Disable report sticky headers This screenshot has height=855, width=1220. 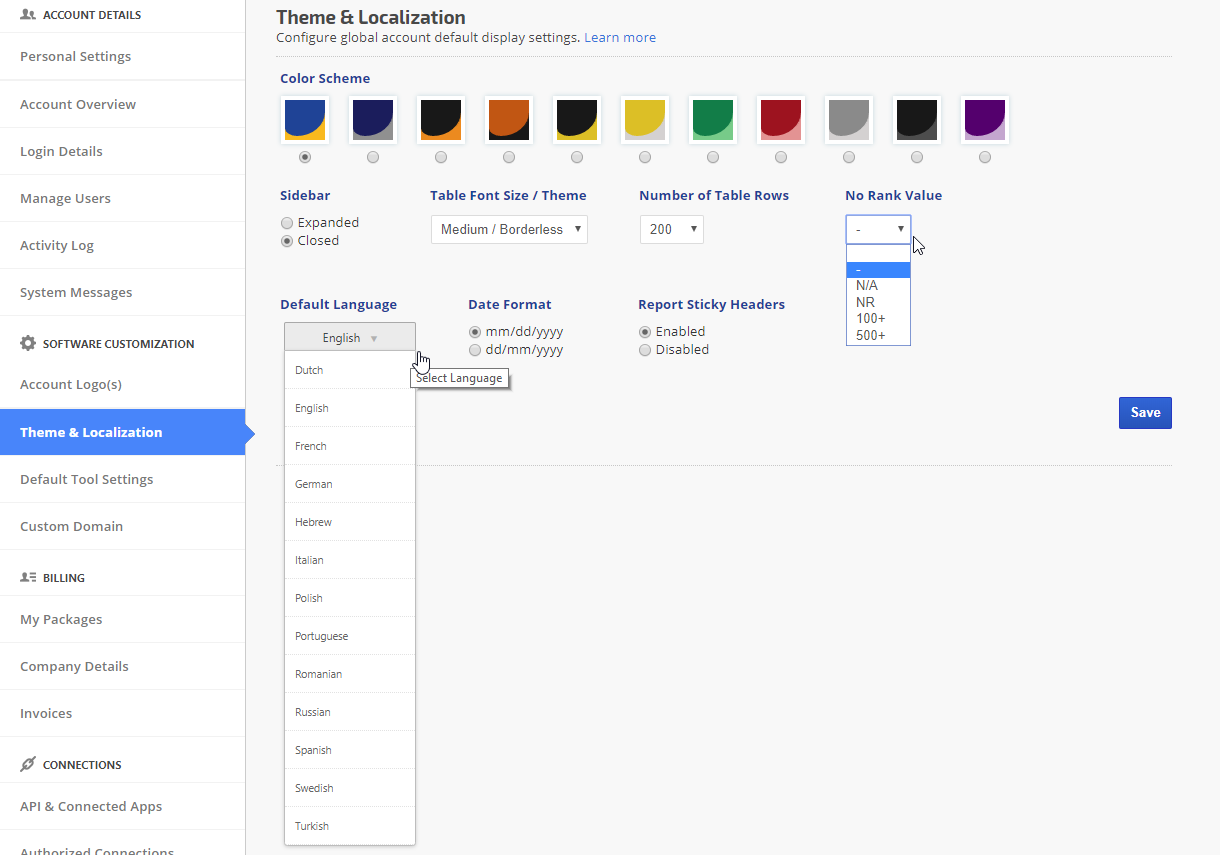[x=645, y=350]
